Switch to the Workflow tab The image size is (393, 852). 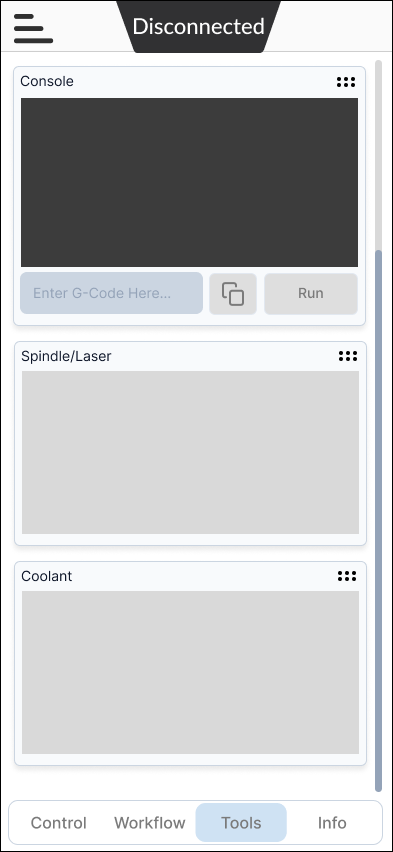pyautogui.click(x=149, y=823)
